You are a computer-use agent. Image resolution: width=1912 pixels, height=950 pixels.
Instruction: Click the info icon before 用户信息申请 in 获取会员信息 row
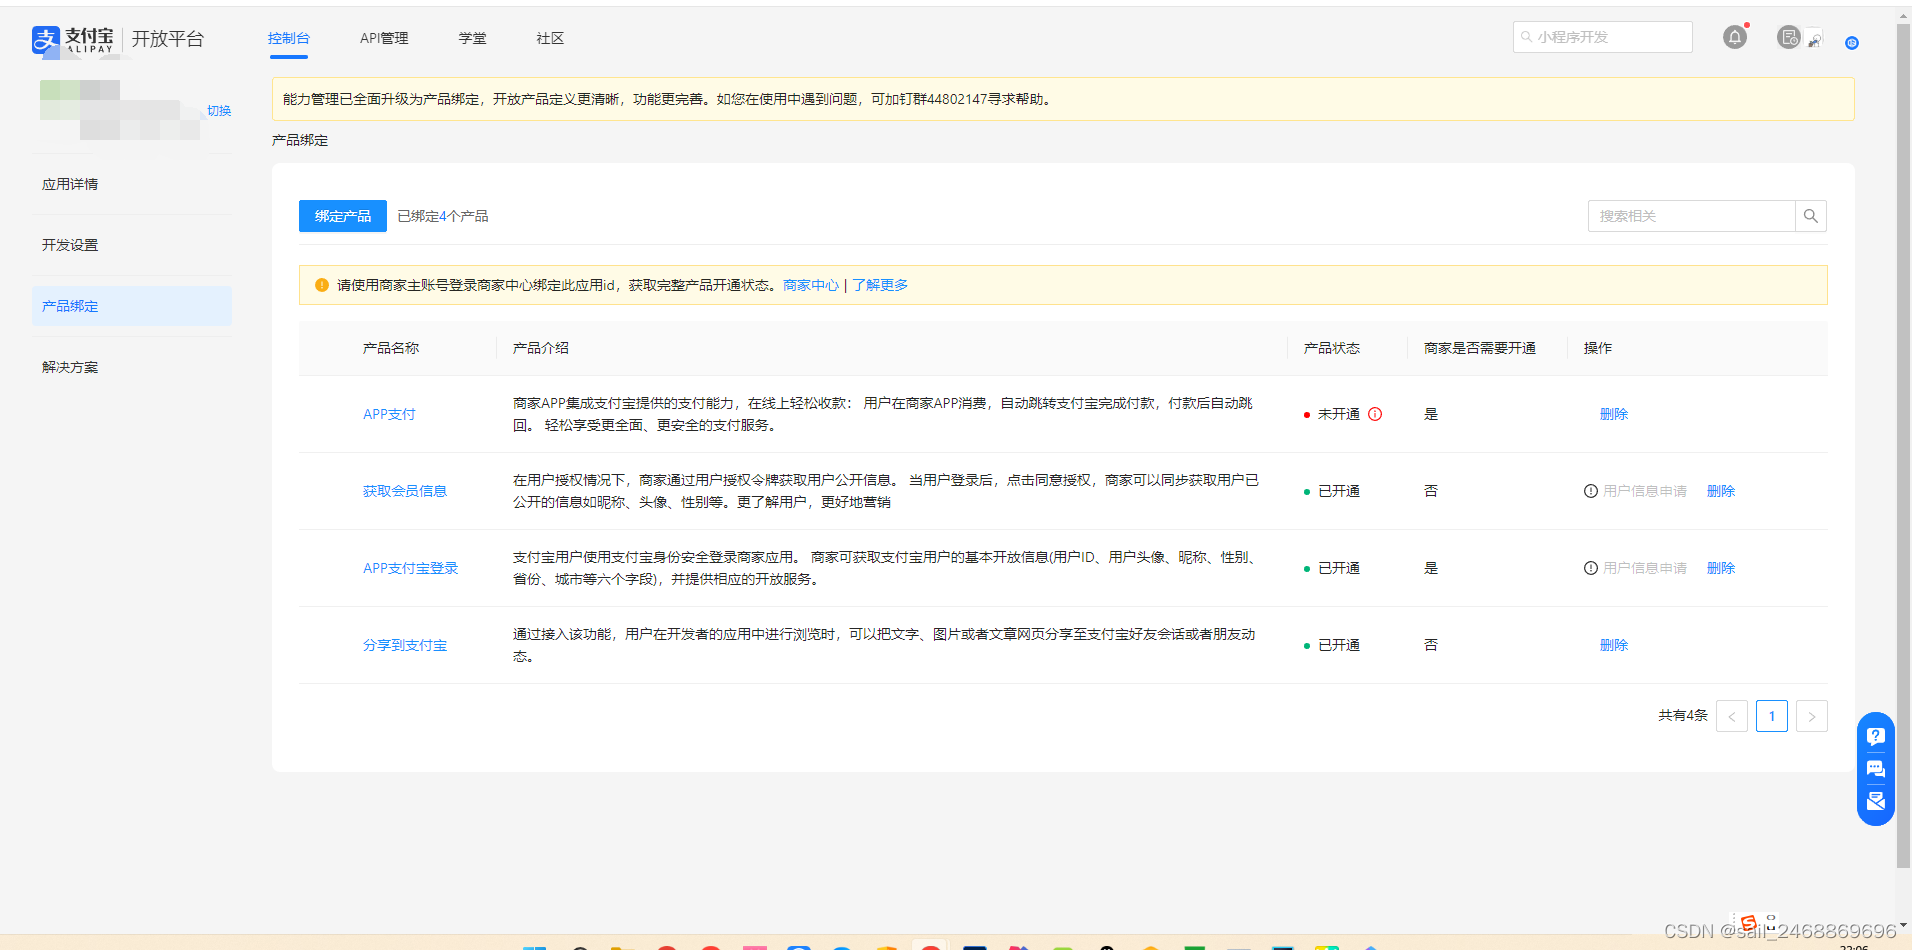tap(1591, 491)
